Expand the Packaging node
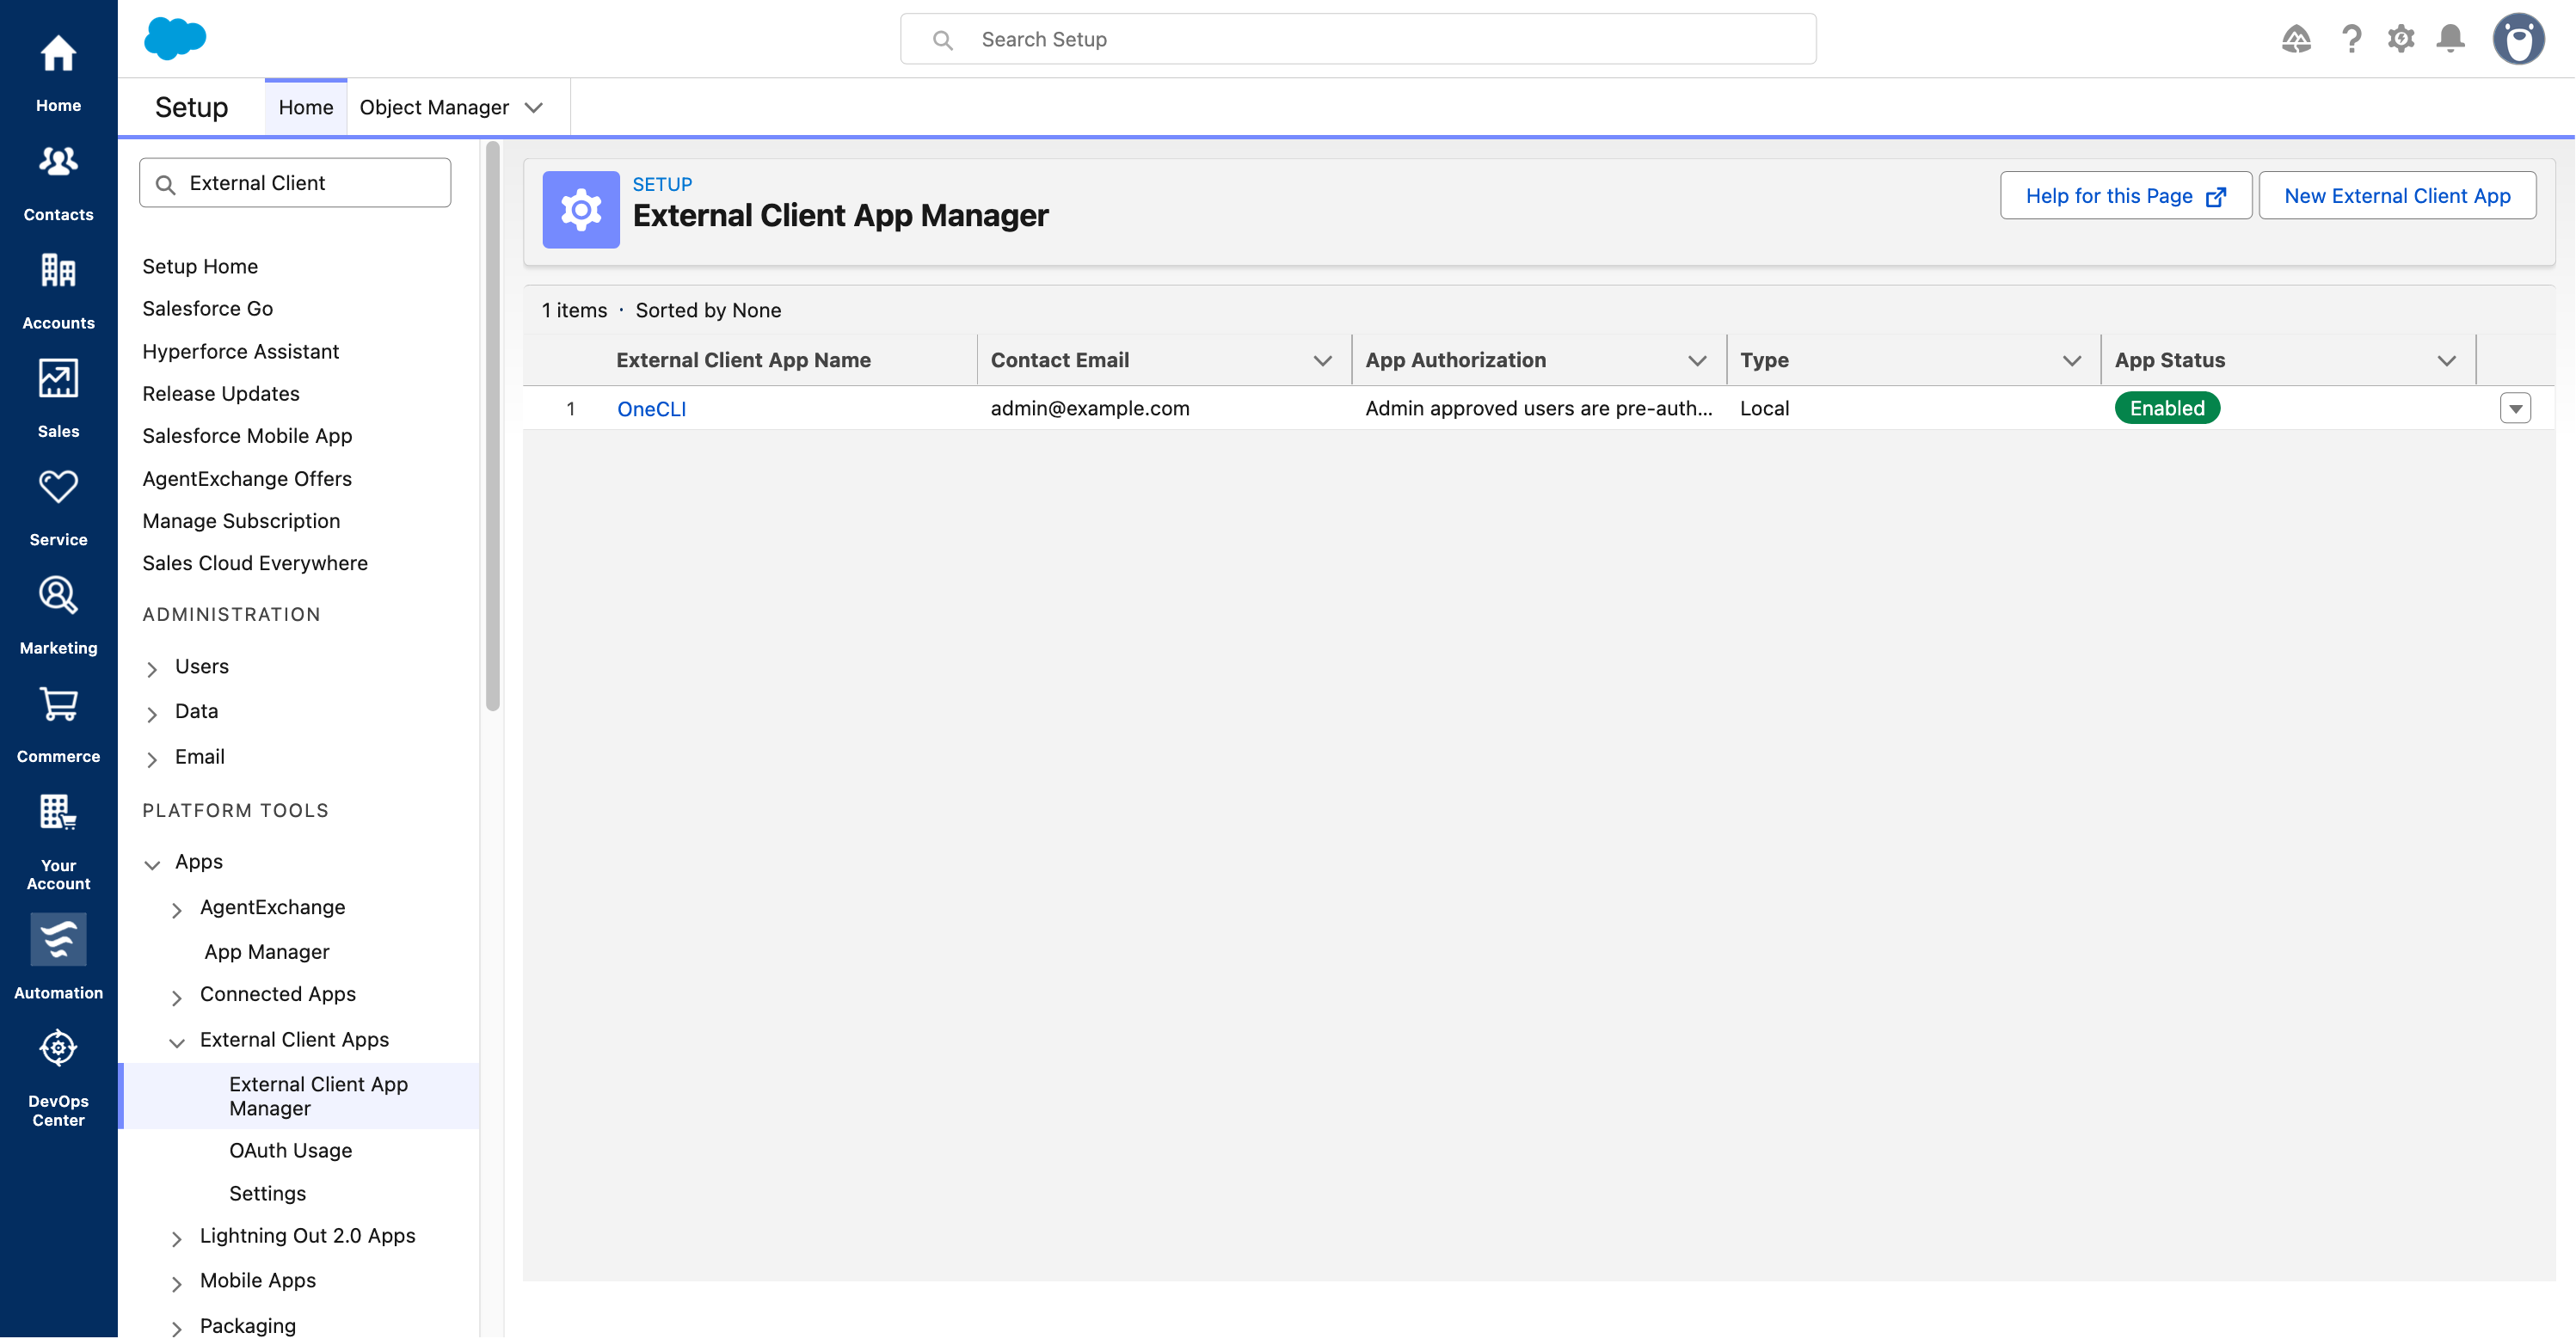Image resolution: width=2576 pixels, height=1339 pixels. click(x=177, y=1327)
